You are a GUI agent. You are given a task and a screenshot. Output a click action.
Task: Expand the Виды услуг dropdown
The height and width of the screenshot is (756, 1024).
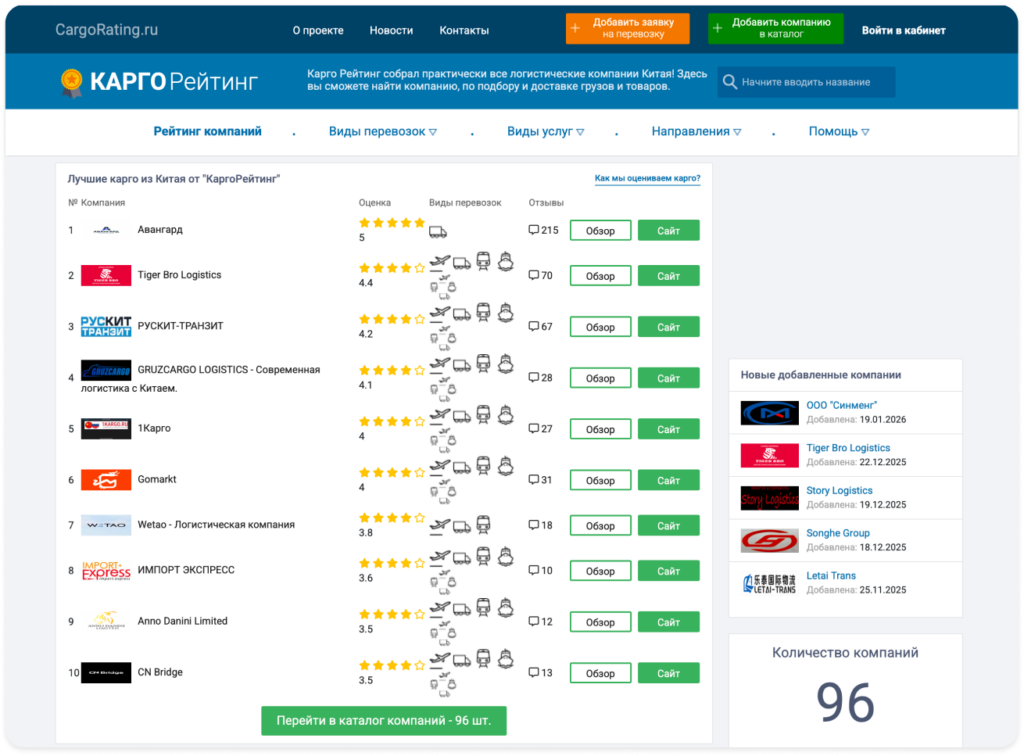[545, 132]
